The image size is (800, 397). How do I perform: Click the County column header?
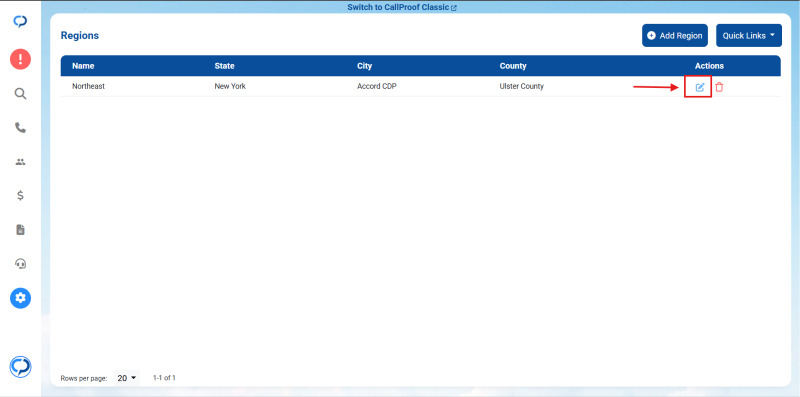pos(513,66)
